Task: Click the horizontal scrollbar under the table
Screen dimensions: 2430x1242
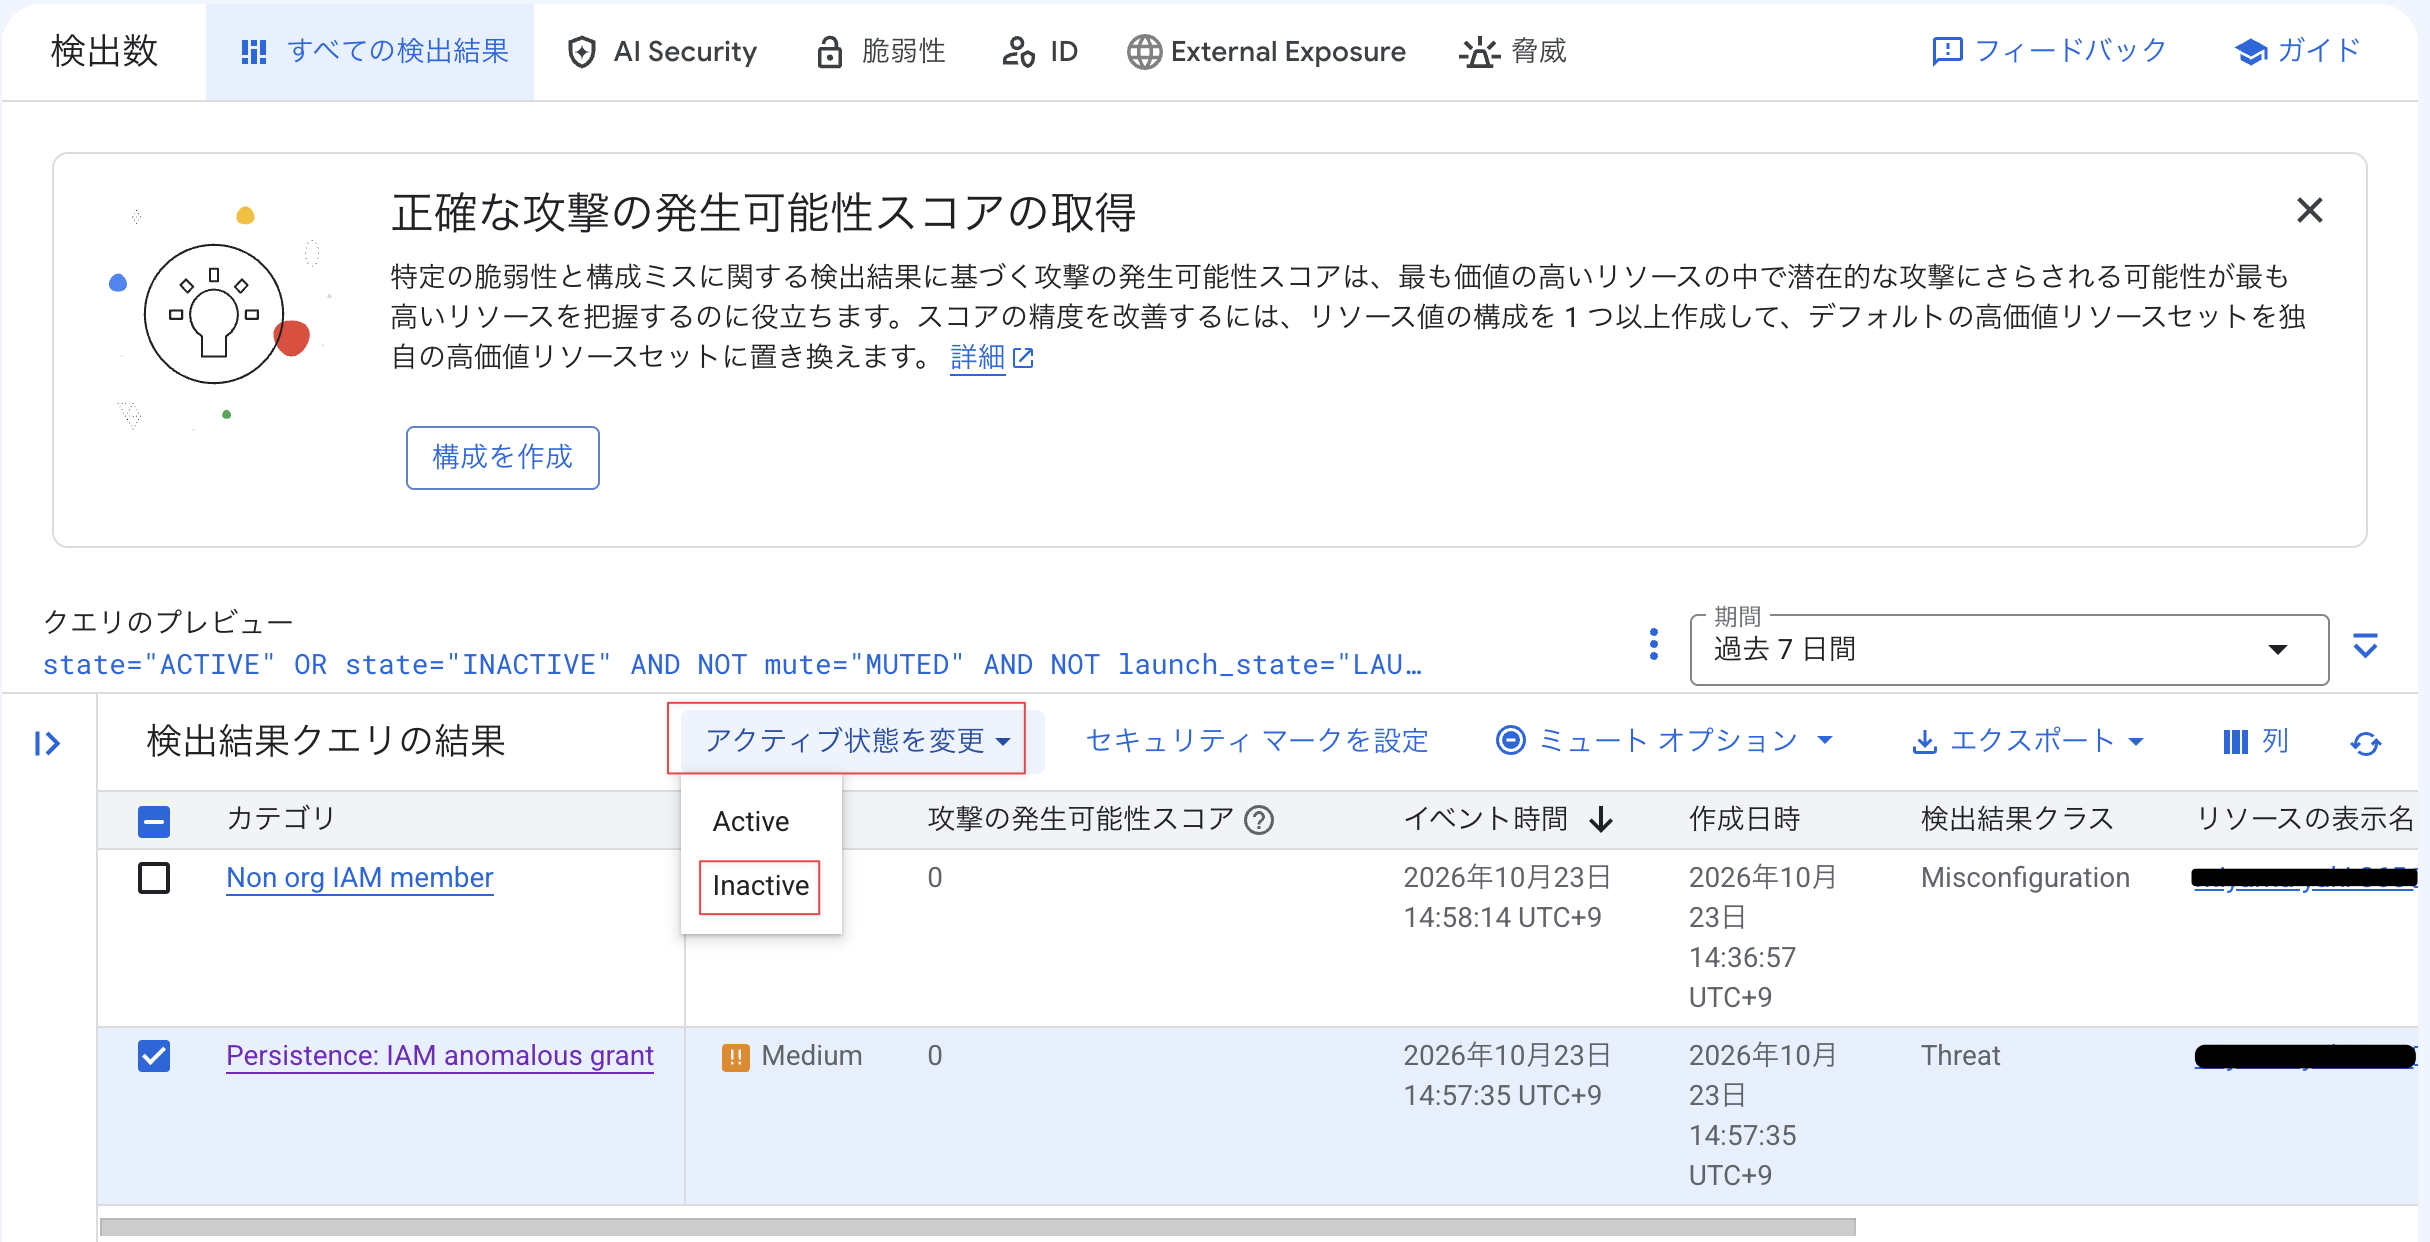Action: (978, 1227)
